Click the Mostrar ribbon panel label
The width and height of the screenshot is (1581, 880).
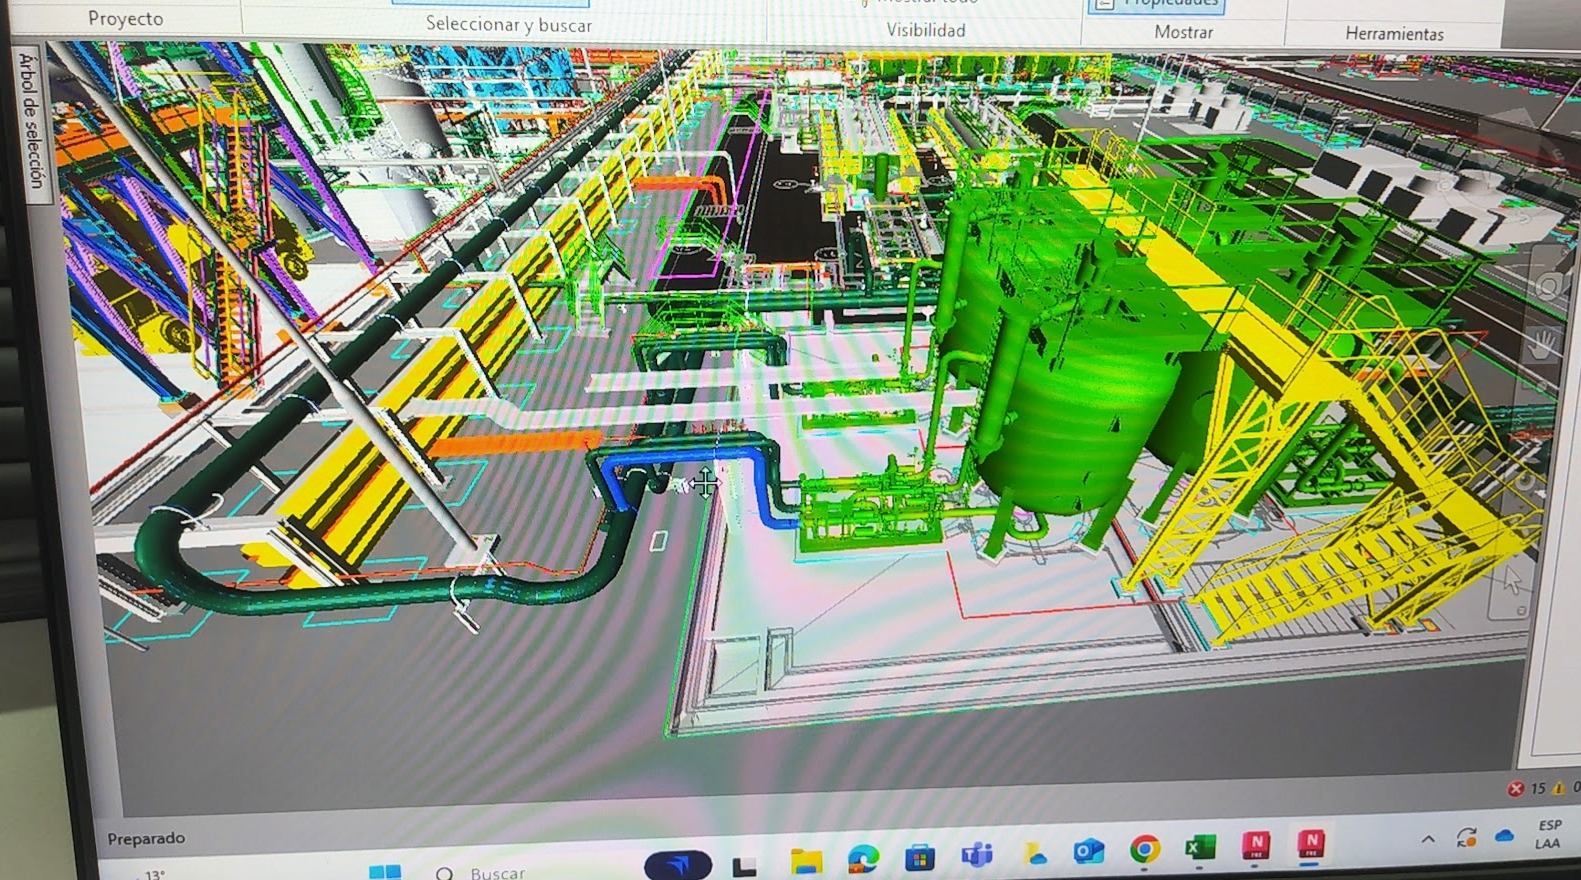click(x=1183, y=33)
